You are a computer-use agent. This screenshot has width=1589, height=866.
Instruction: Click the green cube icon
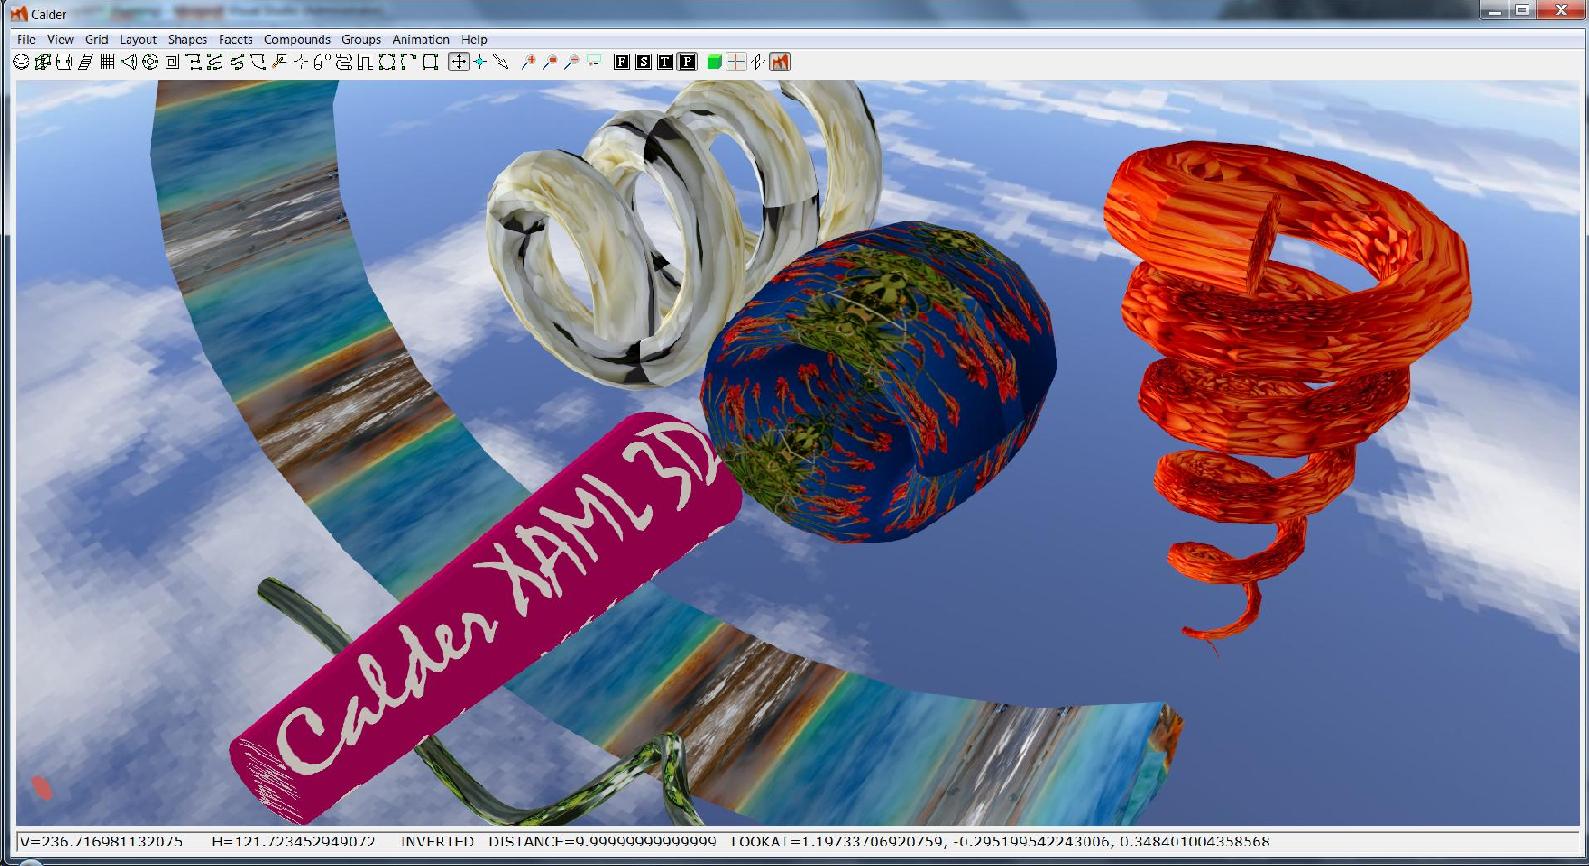pyautogui.click(x=714, y=62)
